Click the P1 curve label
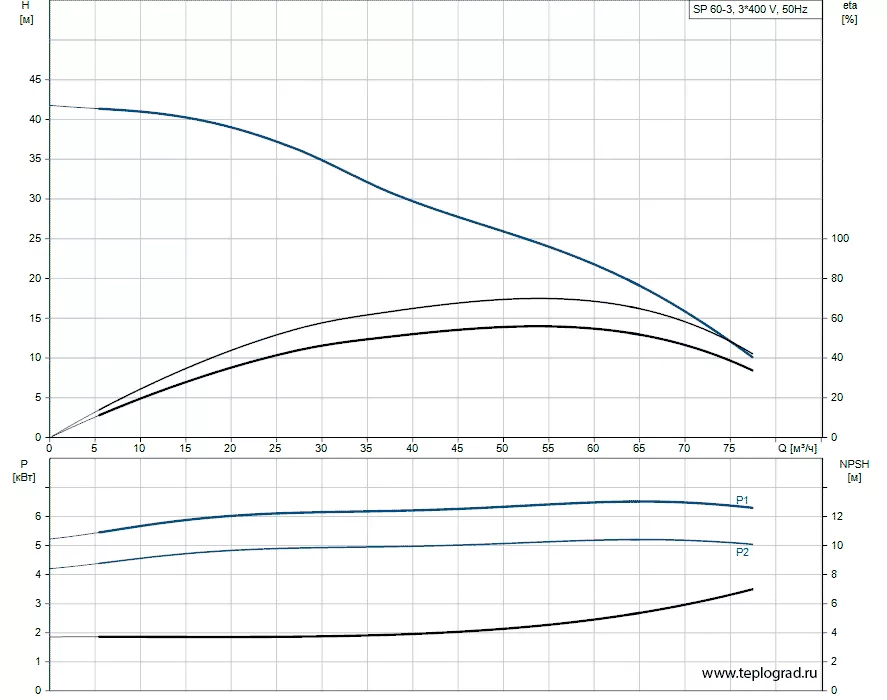This screenshot has height=700, width=887. tap(742, 500)
